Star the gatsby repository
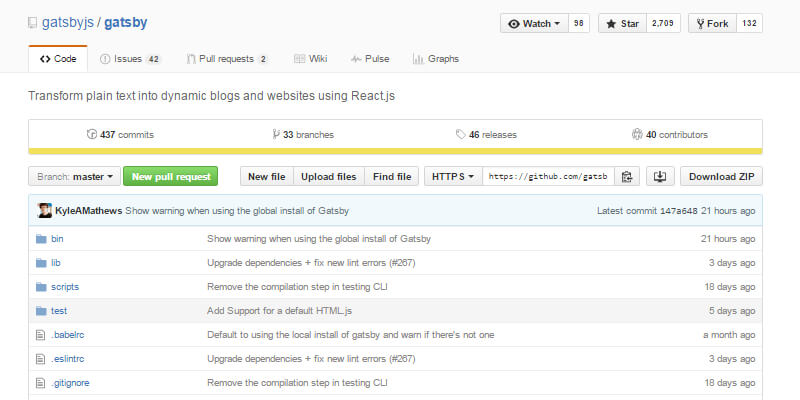800x400 pixels. click(x=621, y=23)
